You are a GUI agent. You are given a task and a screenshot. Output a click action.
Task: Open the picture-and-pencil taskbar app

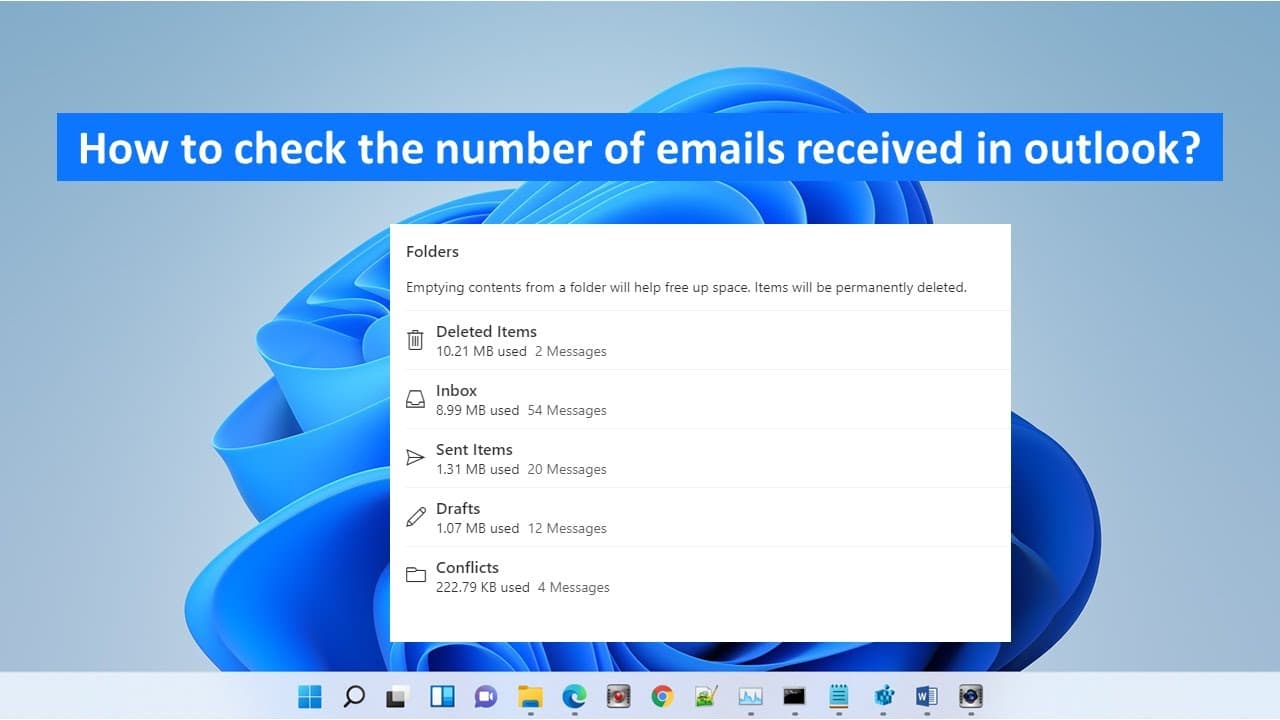(707, 696)
